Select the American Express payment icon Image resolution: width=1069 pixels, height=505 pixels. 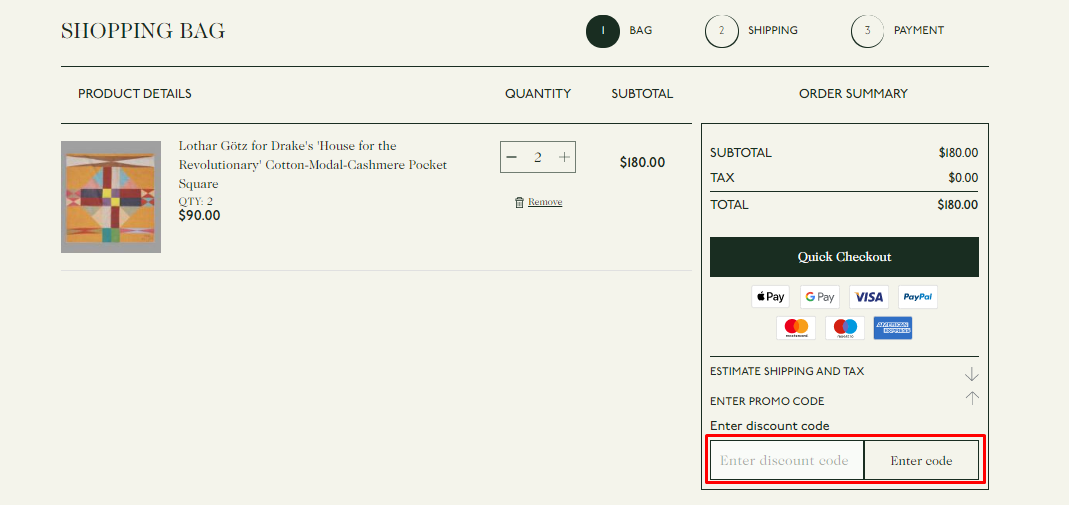click(893, 328)
